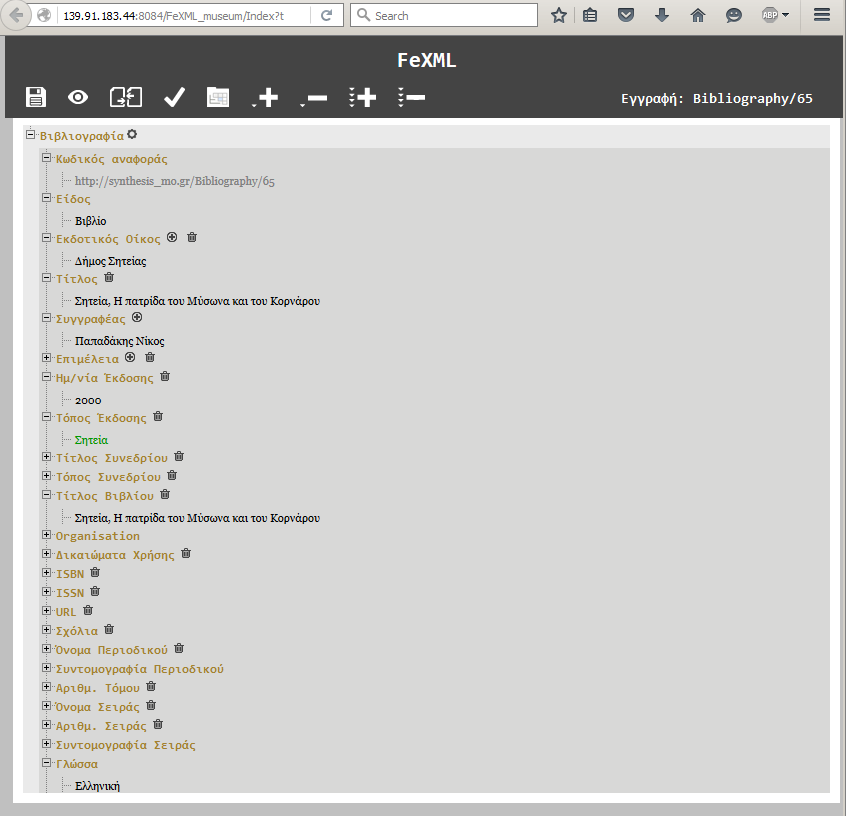This screenshot has height=816, width=846.
Task: Collapse the Βιβλιογραφία root node
Action: [x=31, y=134]
